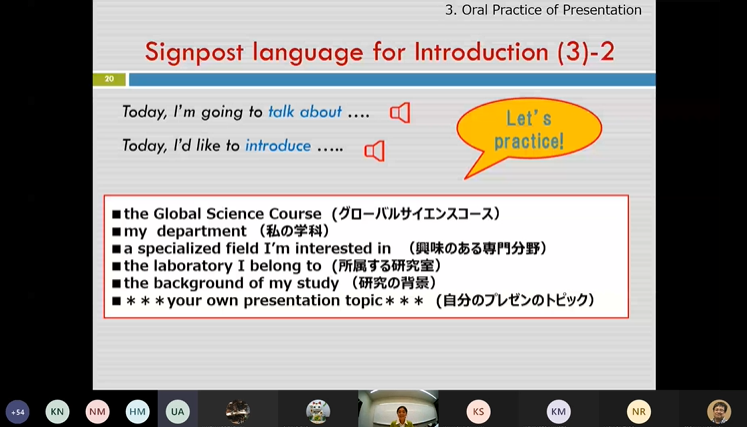Screen dimensions: 747x427
Task: Click 'Today, I'd like to' phrase
Action: click(x=181, y=145)
